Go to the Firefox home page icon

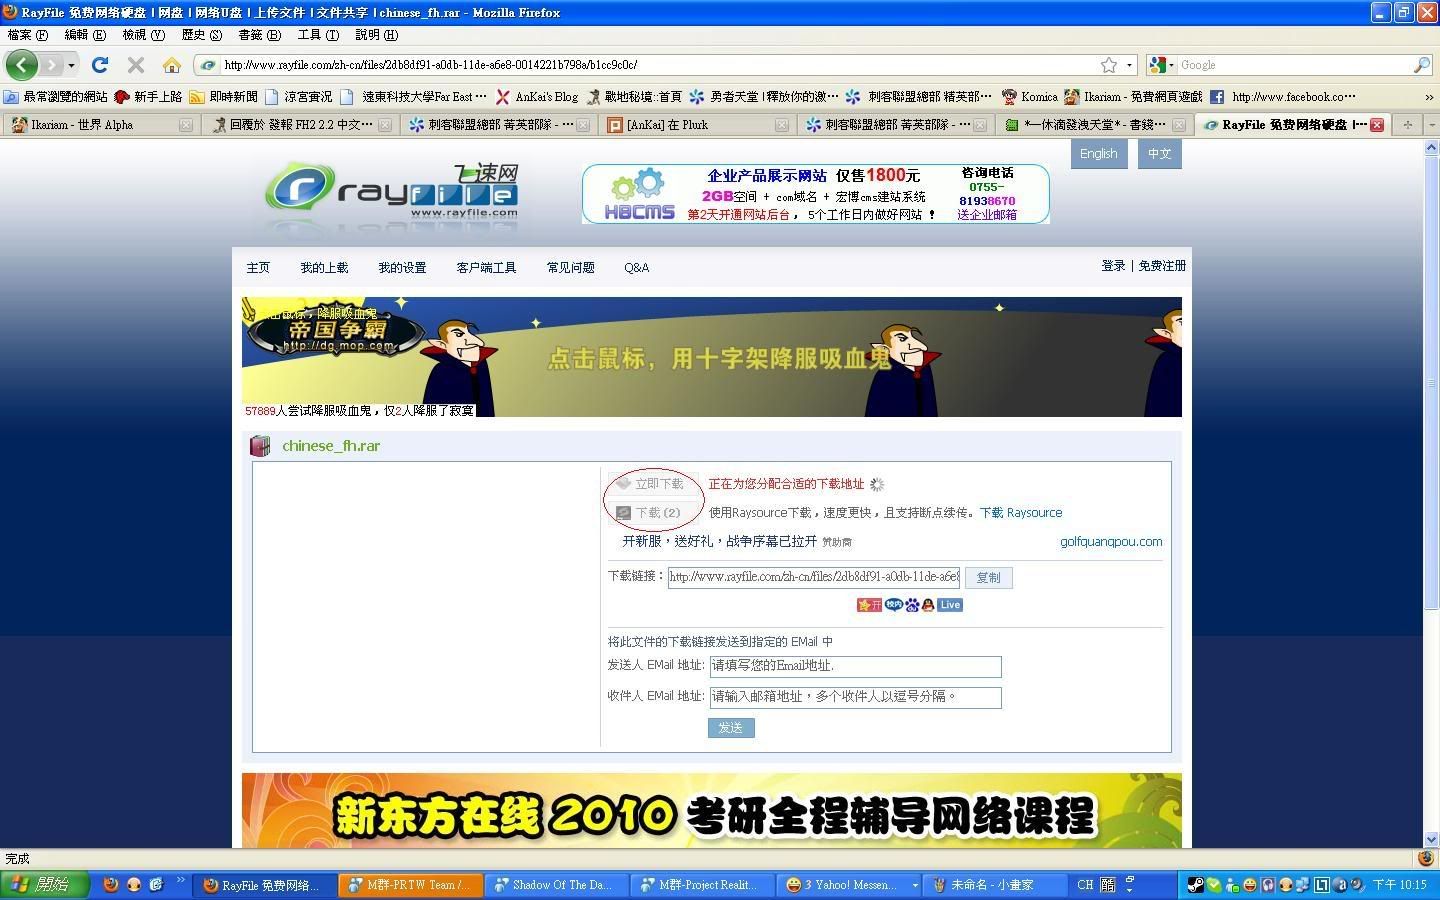point(172,65)
